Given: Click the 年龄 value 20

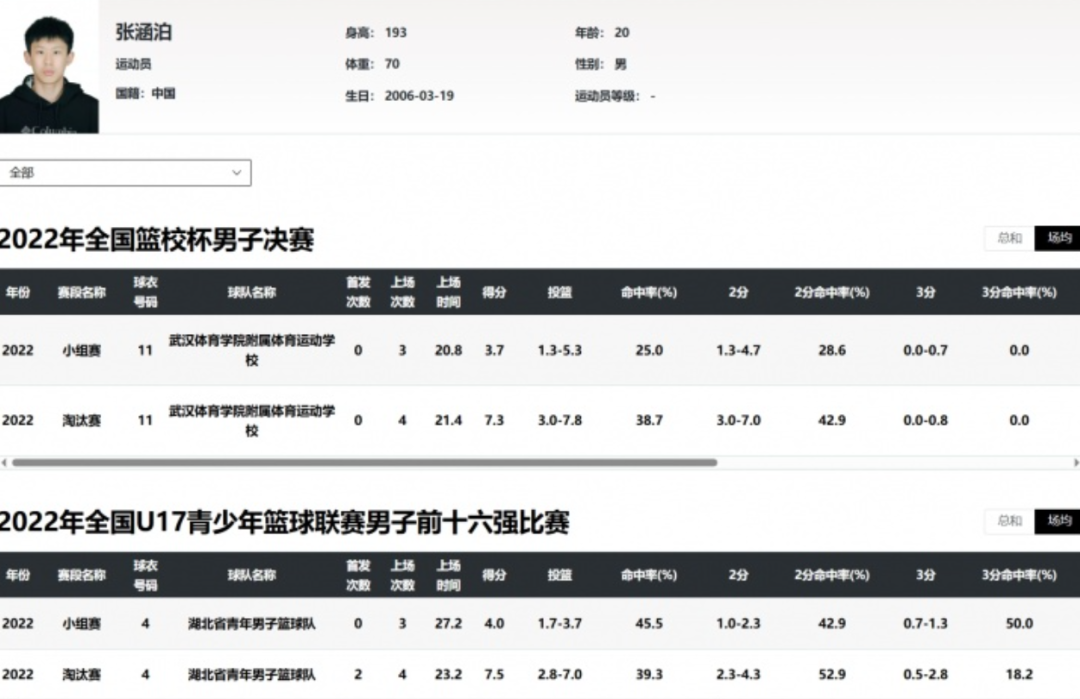Looking at the screenshot, I should 621,32.
